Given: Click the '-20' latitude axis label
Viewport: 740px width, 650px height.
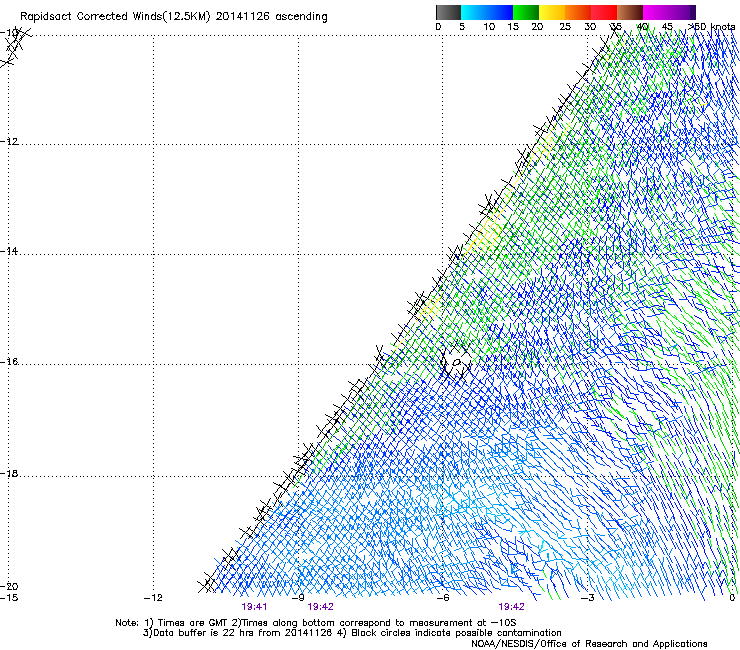Looking at the screenshot, I should (x=9, y=587).
